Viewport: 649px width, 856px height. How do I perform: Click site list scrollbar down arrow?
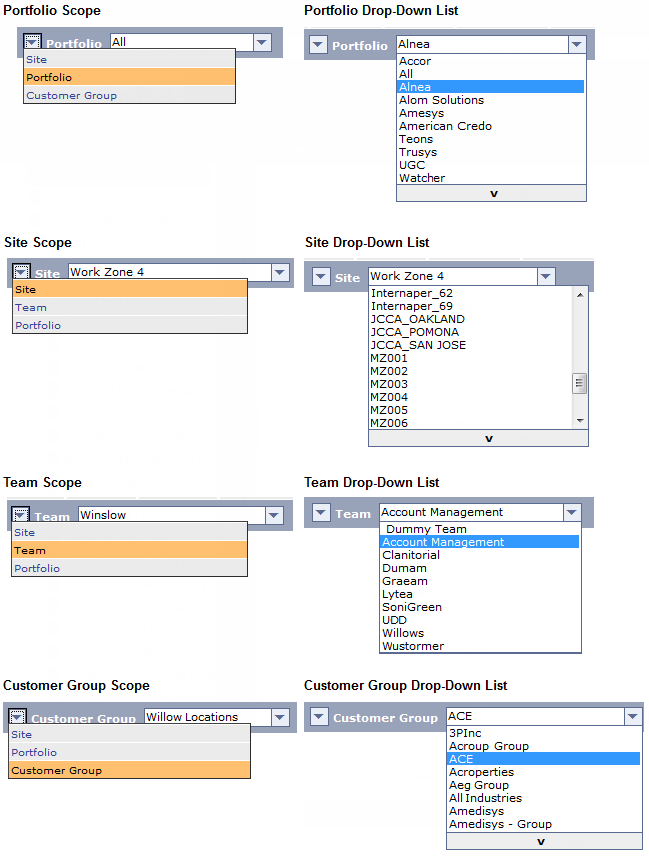pos(580,421)
